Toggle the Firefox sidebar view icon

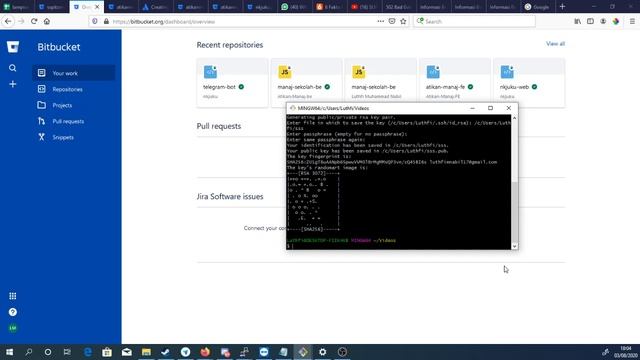point(590,21)
